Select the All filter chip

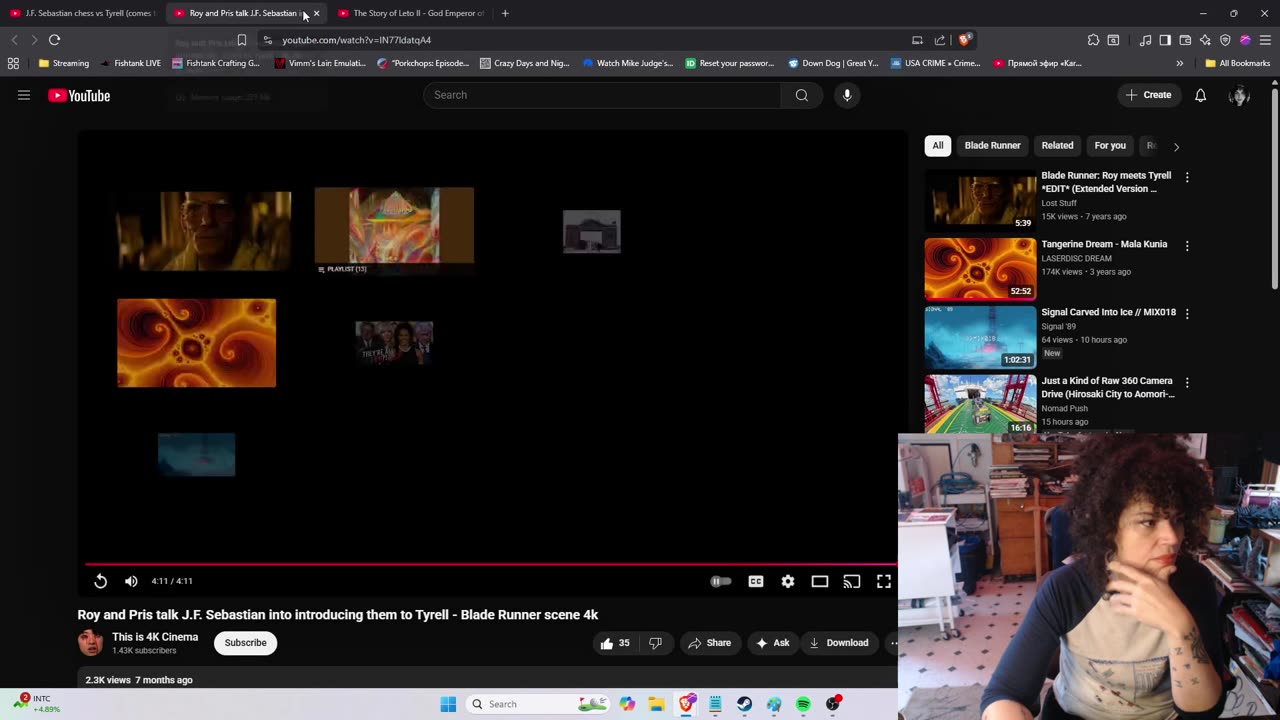pyautogui.click(x=938, y=146)
